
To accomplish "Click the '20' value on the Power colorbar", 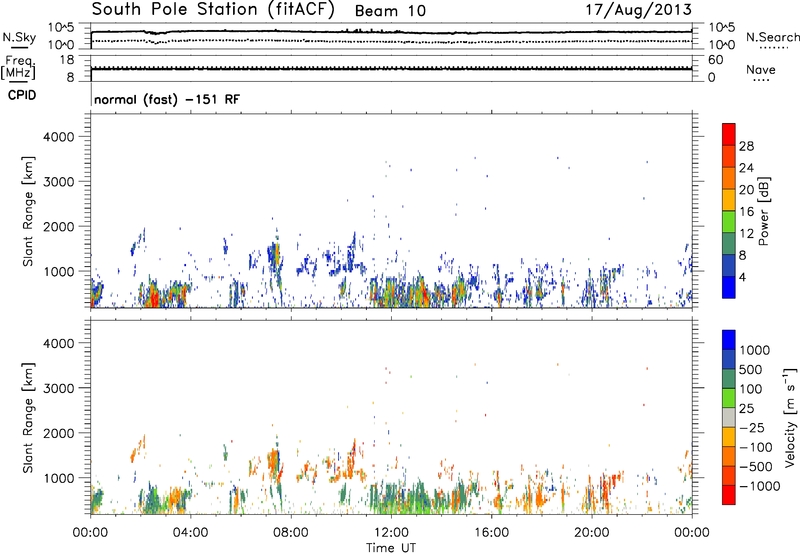I will tap(746, 190).
